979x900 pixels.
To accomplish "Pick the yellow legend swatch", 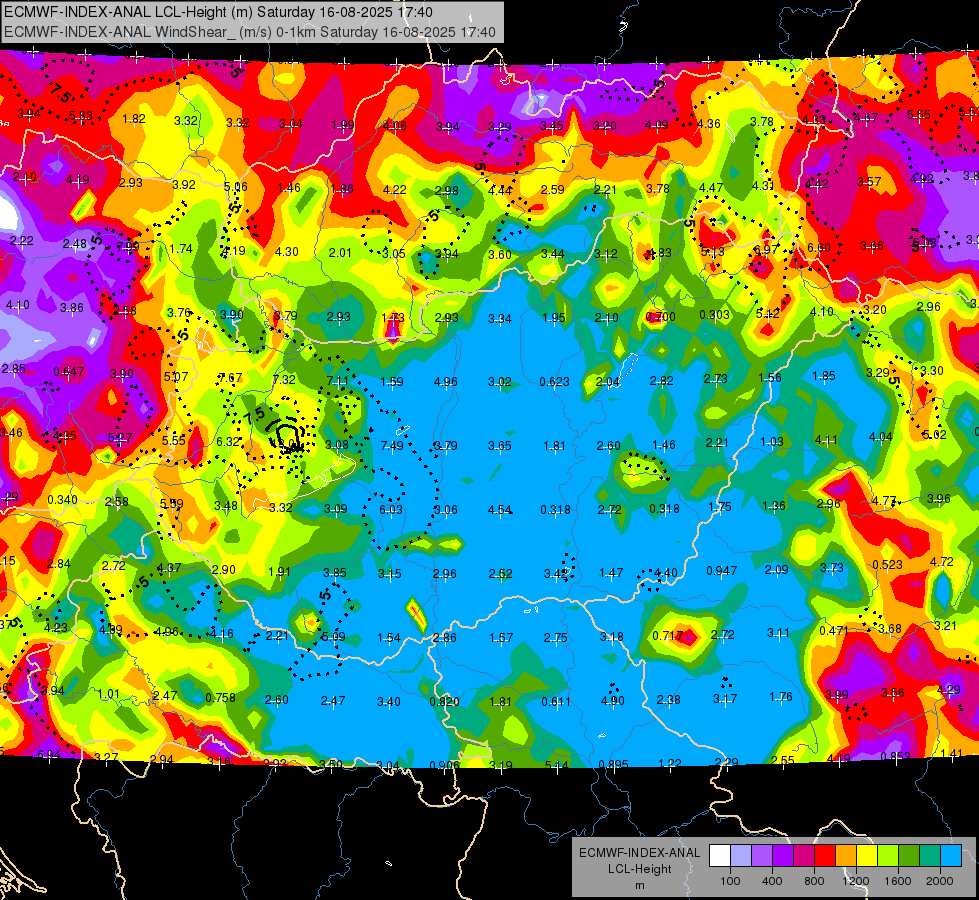I will [x=867, y=856].
